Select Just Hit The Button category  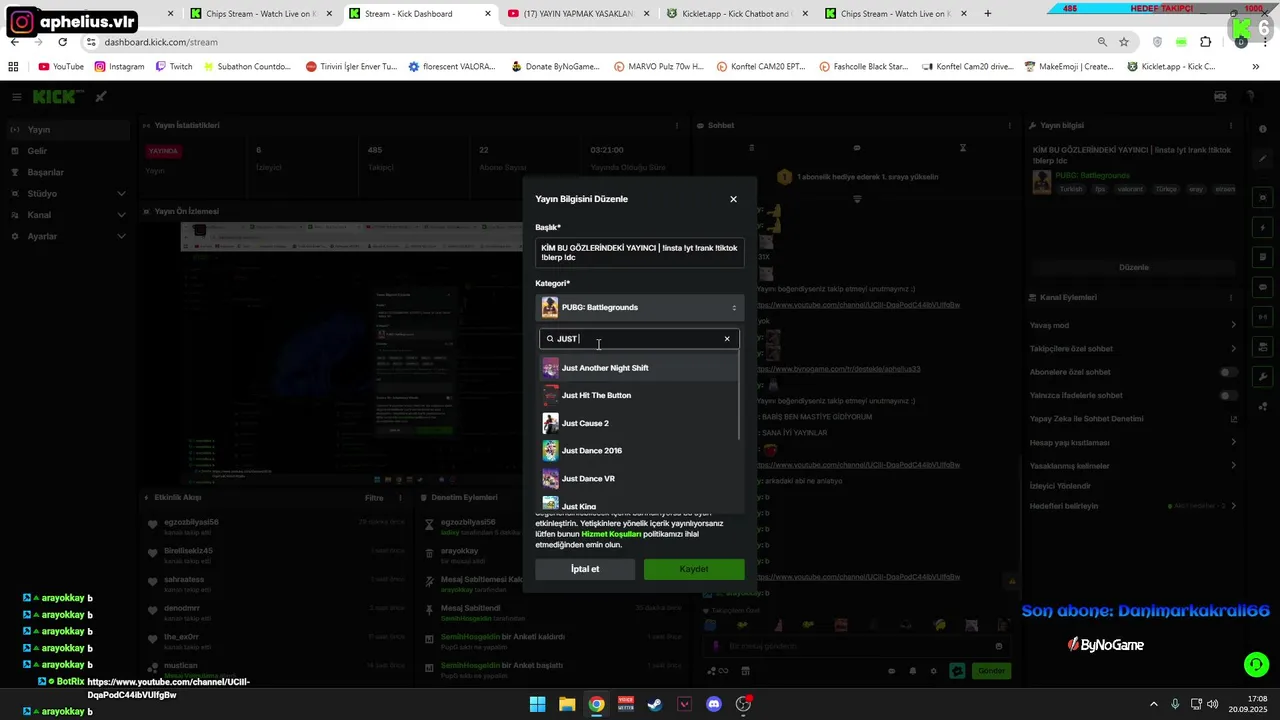tap(639, 395)
